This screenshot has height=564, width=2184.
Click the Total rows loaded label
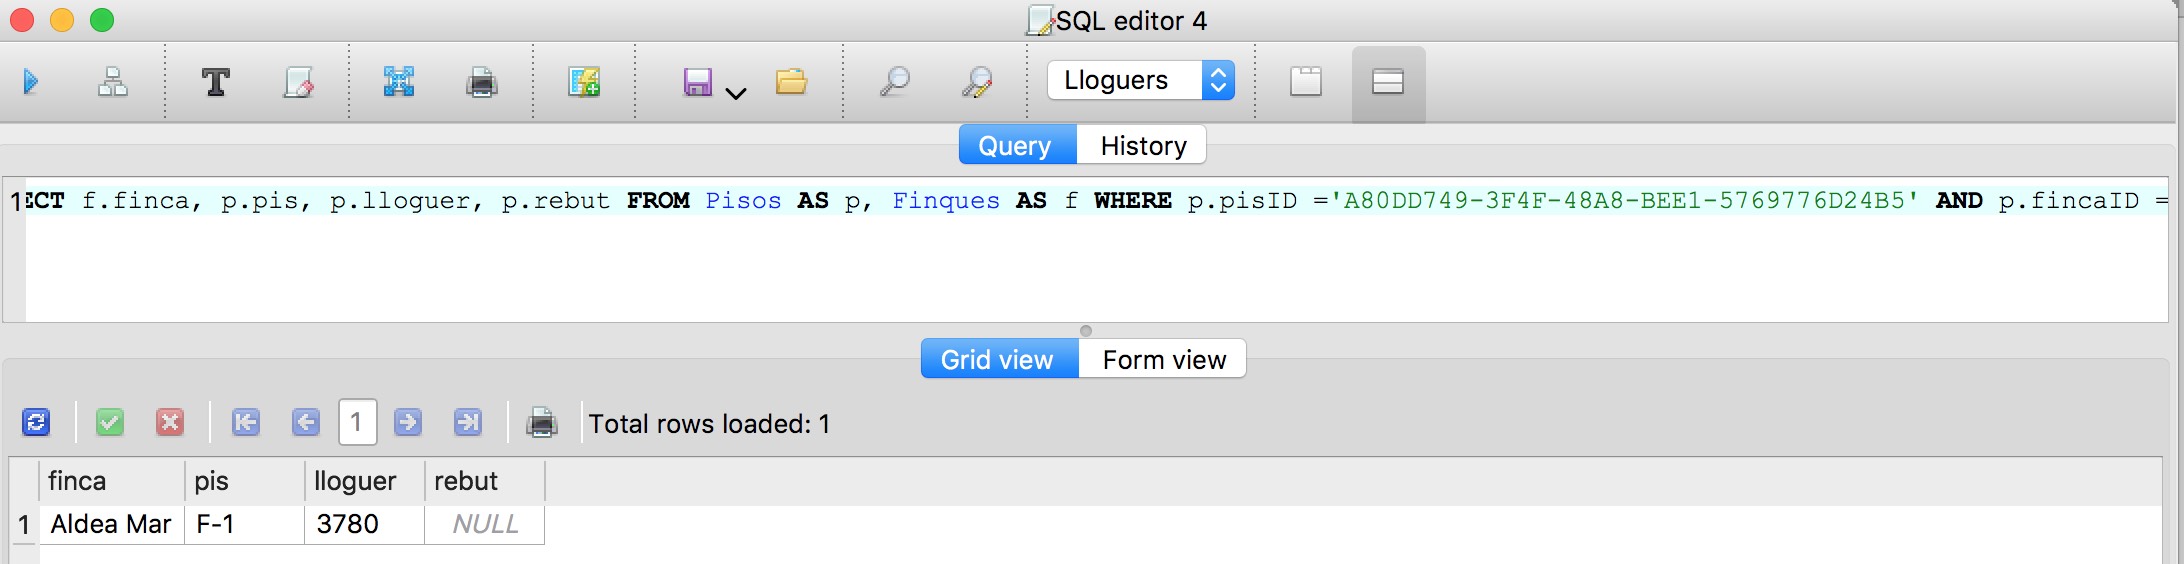pyautogui.click(x=709, y=424)
